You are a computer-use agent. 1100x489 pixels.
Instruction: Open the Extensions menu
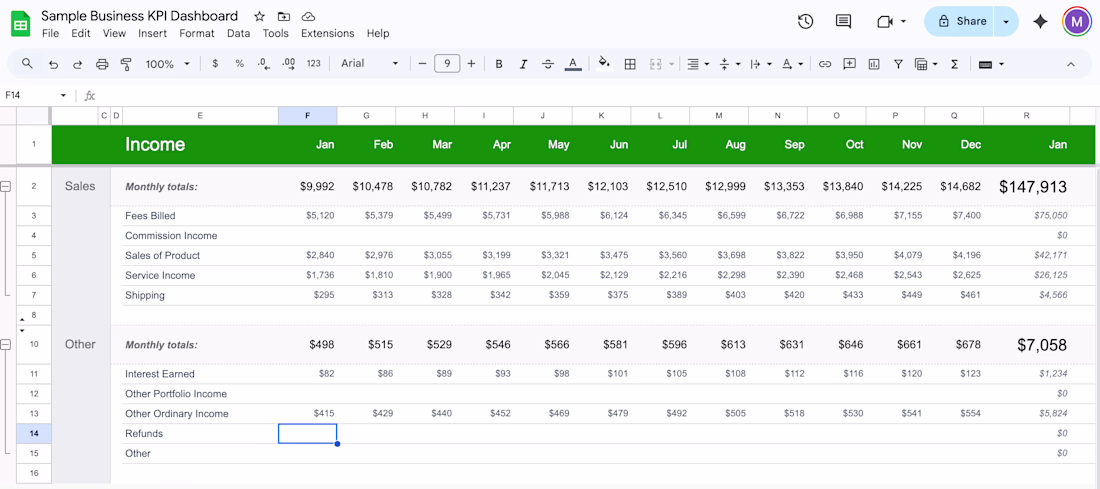327,33
